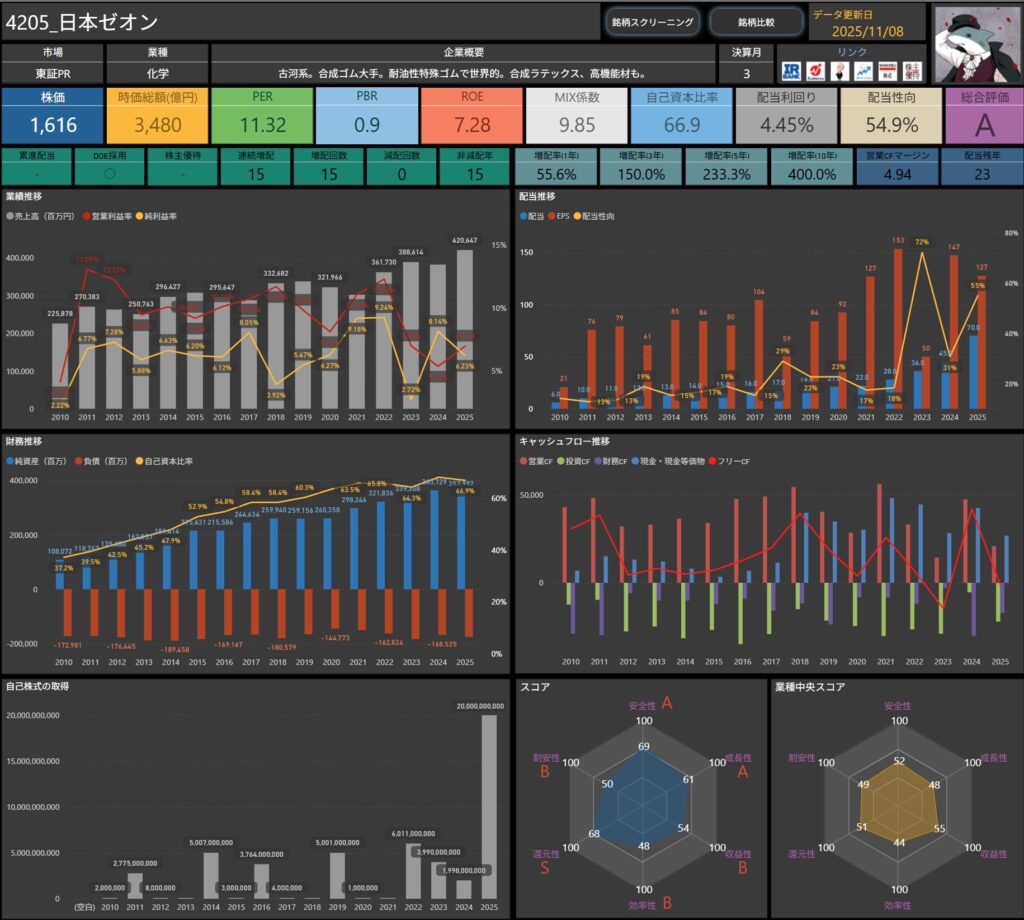1024x920 pixels.
Task: Select the フリーCF legend item
Action: [732, 461]
